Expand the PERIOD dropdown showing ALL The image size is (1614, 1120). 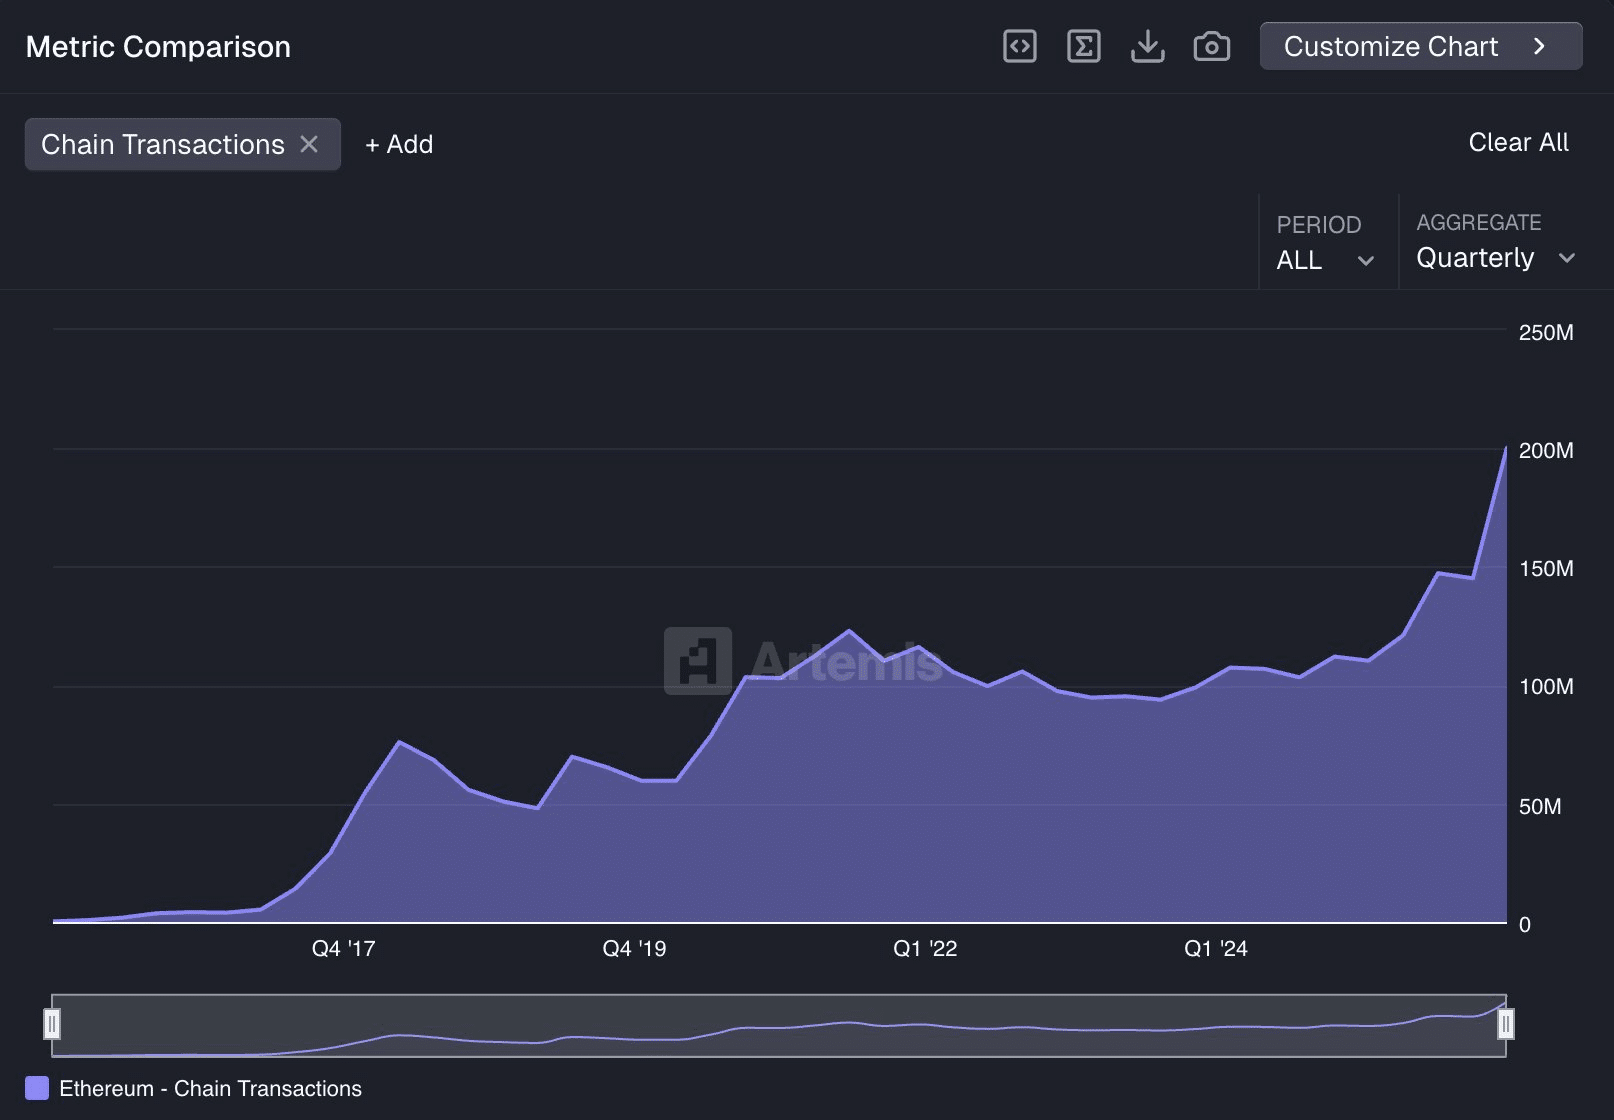[1325, 259]
